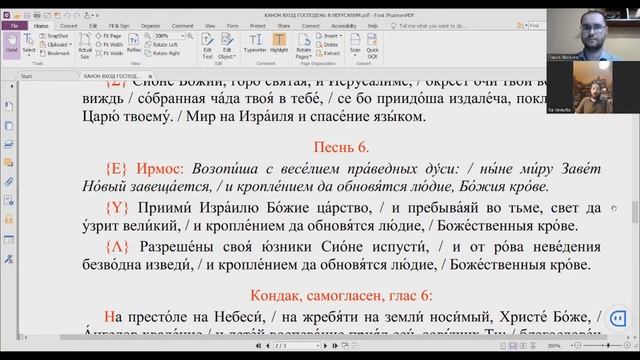The height and width of the screenshot is (360, 640).
Task: Choose Fit Visible view
Action: click(109, 53)
